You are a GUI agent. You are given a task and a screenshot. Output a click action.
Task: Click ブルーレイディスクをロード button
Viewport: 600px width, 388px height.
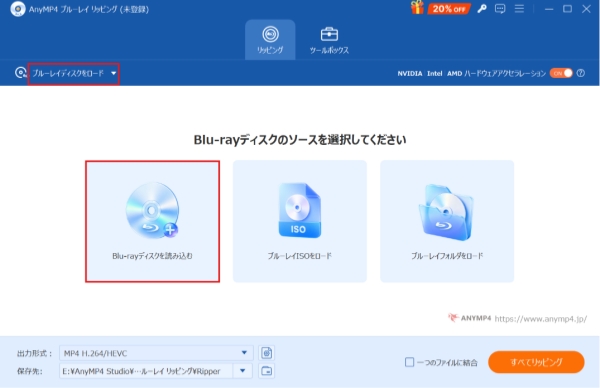[68, 73]
